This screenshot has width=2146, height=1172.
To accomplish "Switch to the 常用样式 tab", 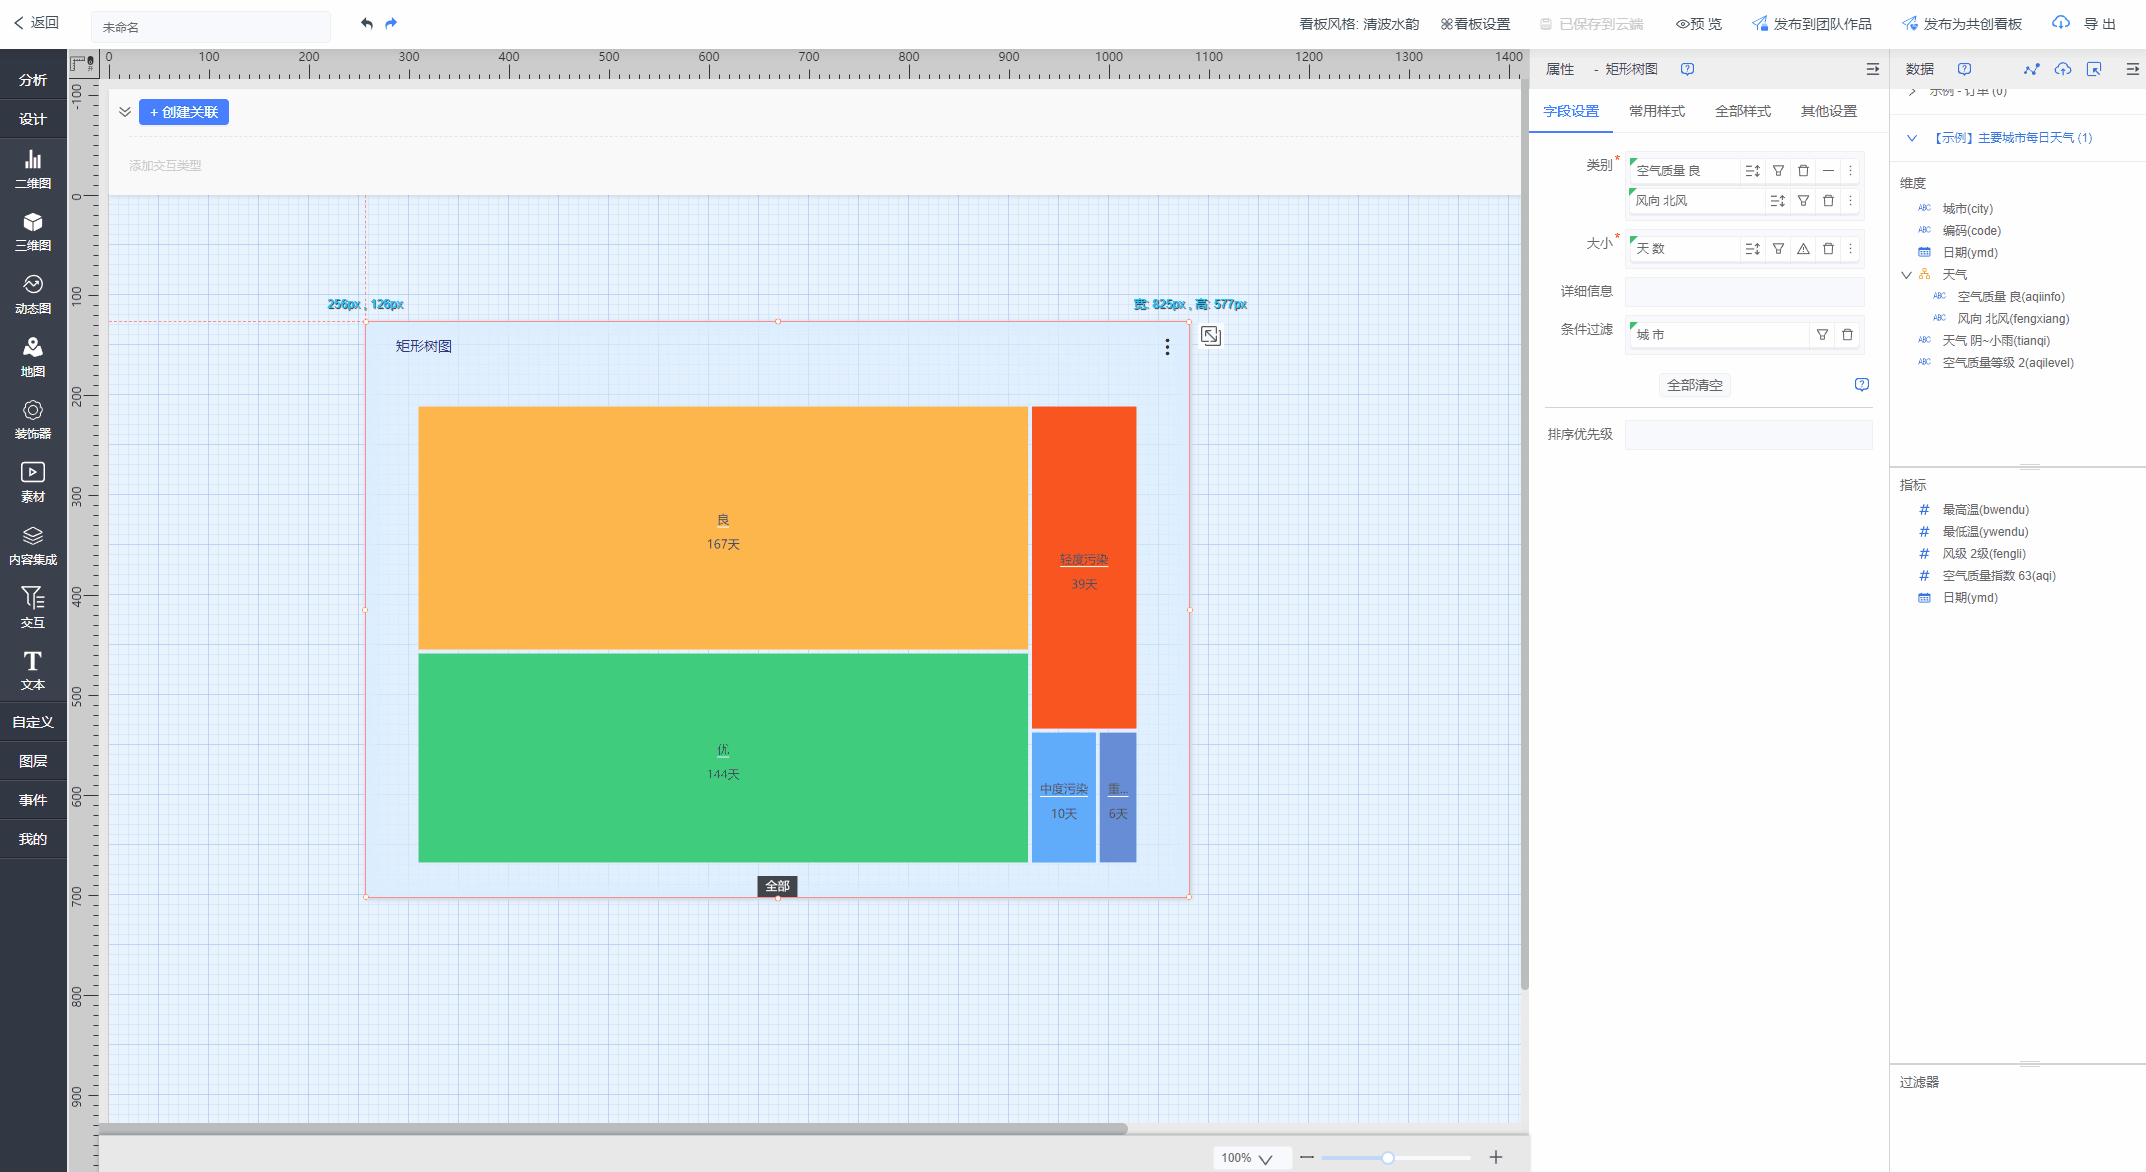I will click(x=1656, y=111).
